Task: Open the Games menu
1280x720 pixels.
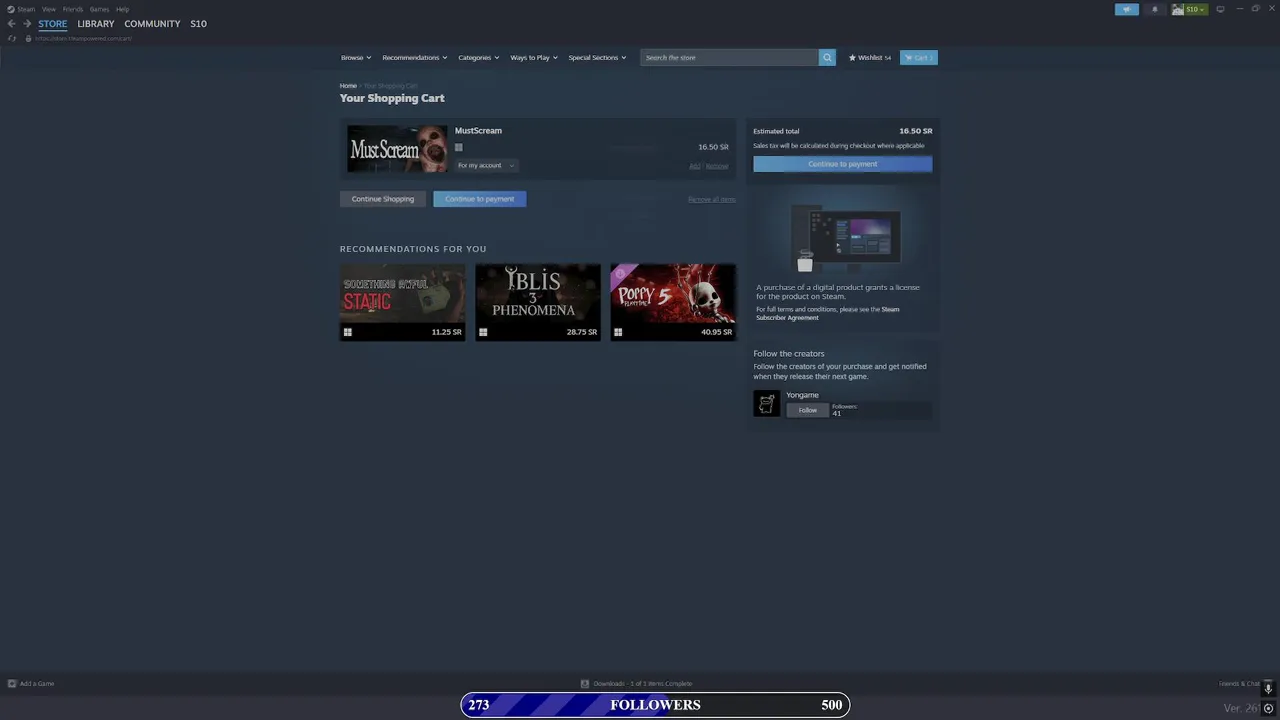Action: pyautogui.click(x=99, y=9)
